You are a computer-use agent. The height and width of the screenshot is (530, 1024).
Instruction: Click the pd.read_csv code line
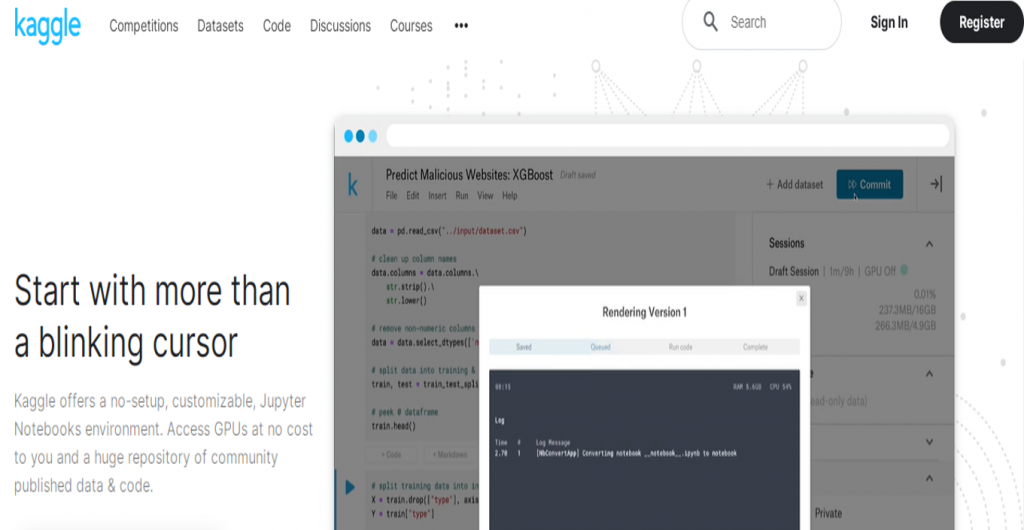(x=449, y=231)
